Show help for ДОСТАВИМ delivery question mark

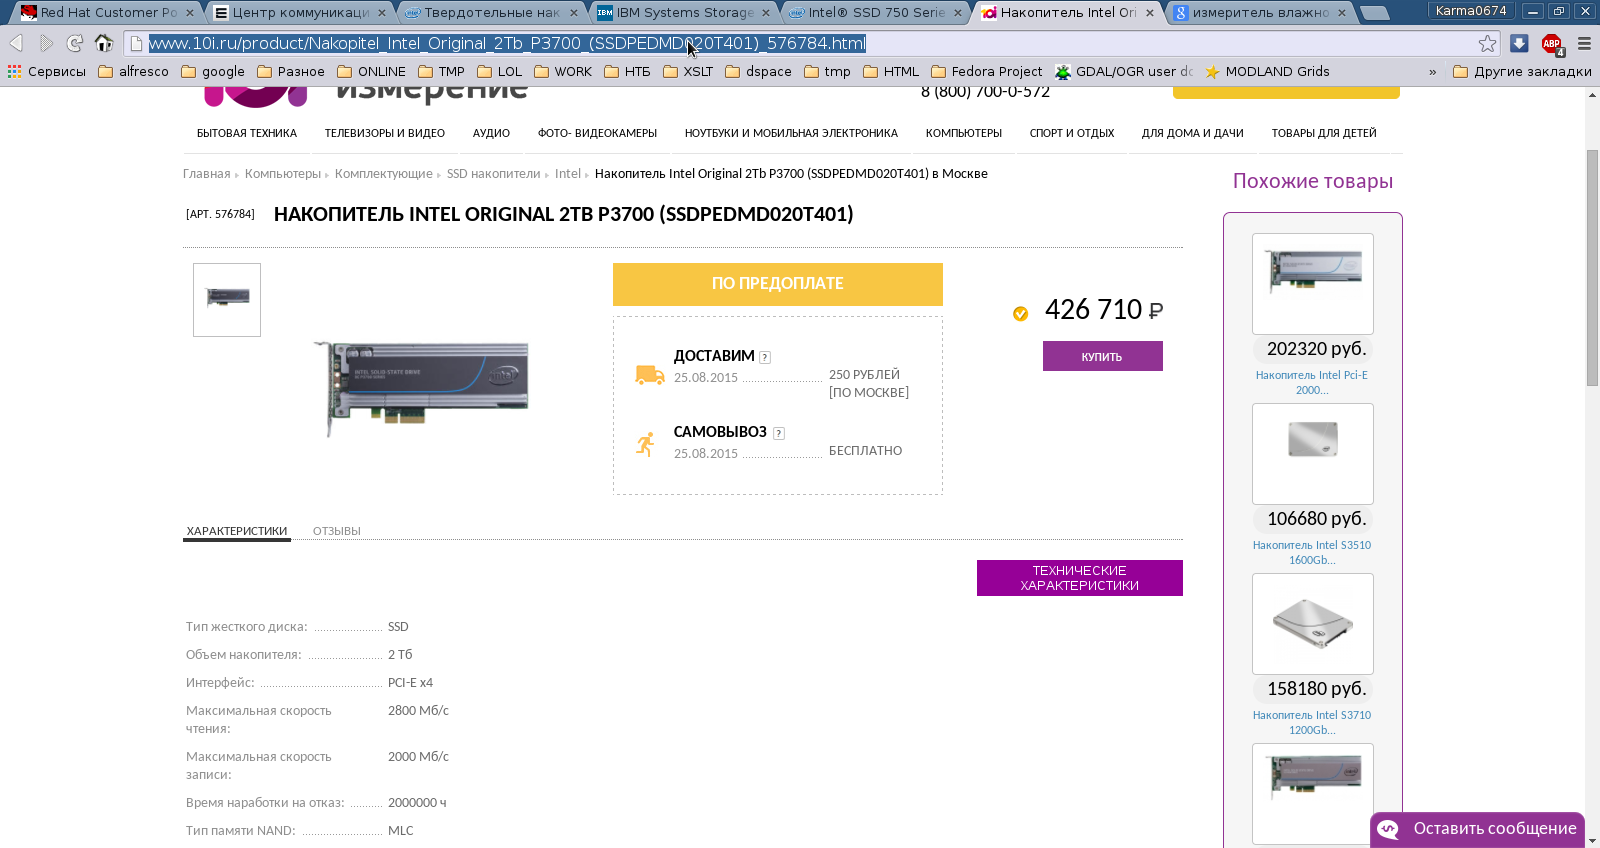point(765,357)
